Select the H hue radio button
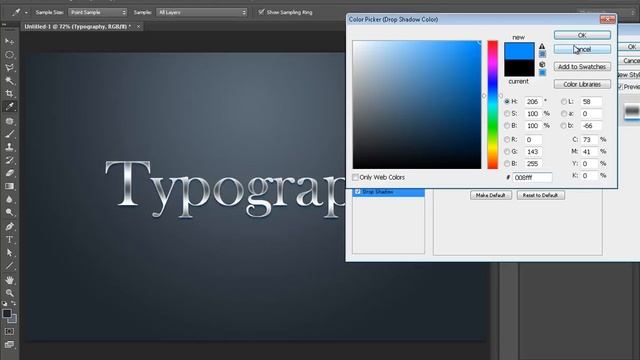Screen dimensions: 640x360 pyautogui.click(x=507, y=101)
